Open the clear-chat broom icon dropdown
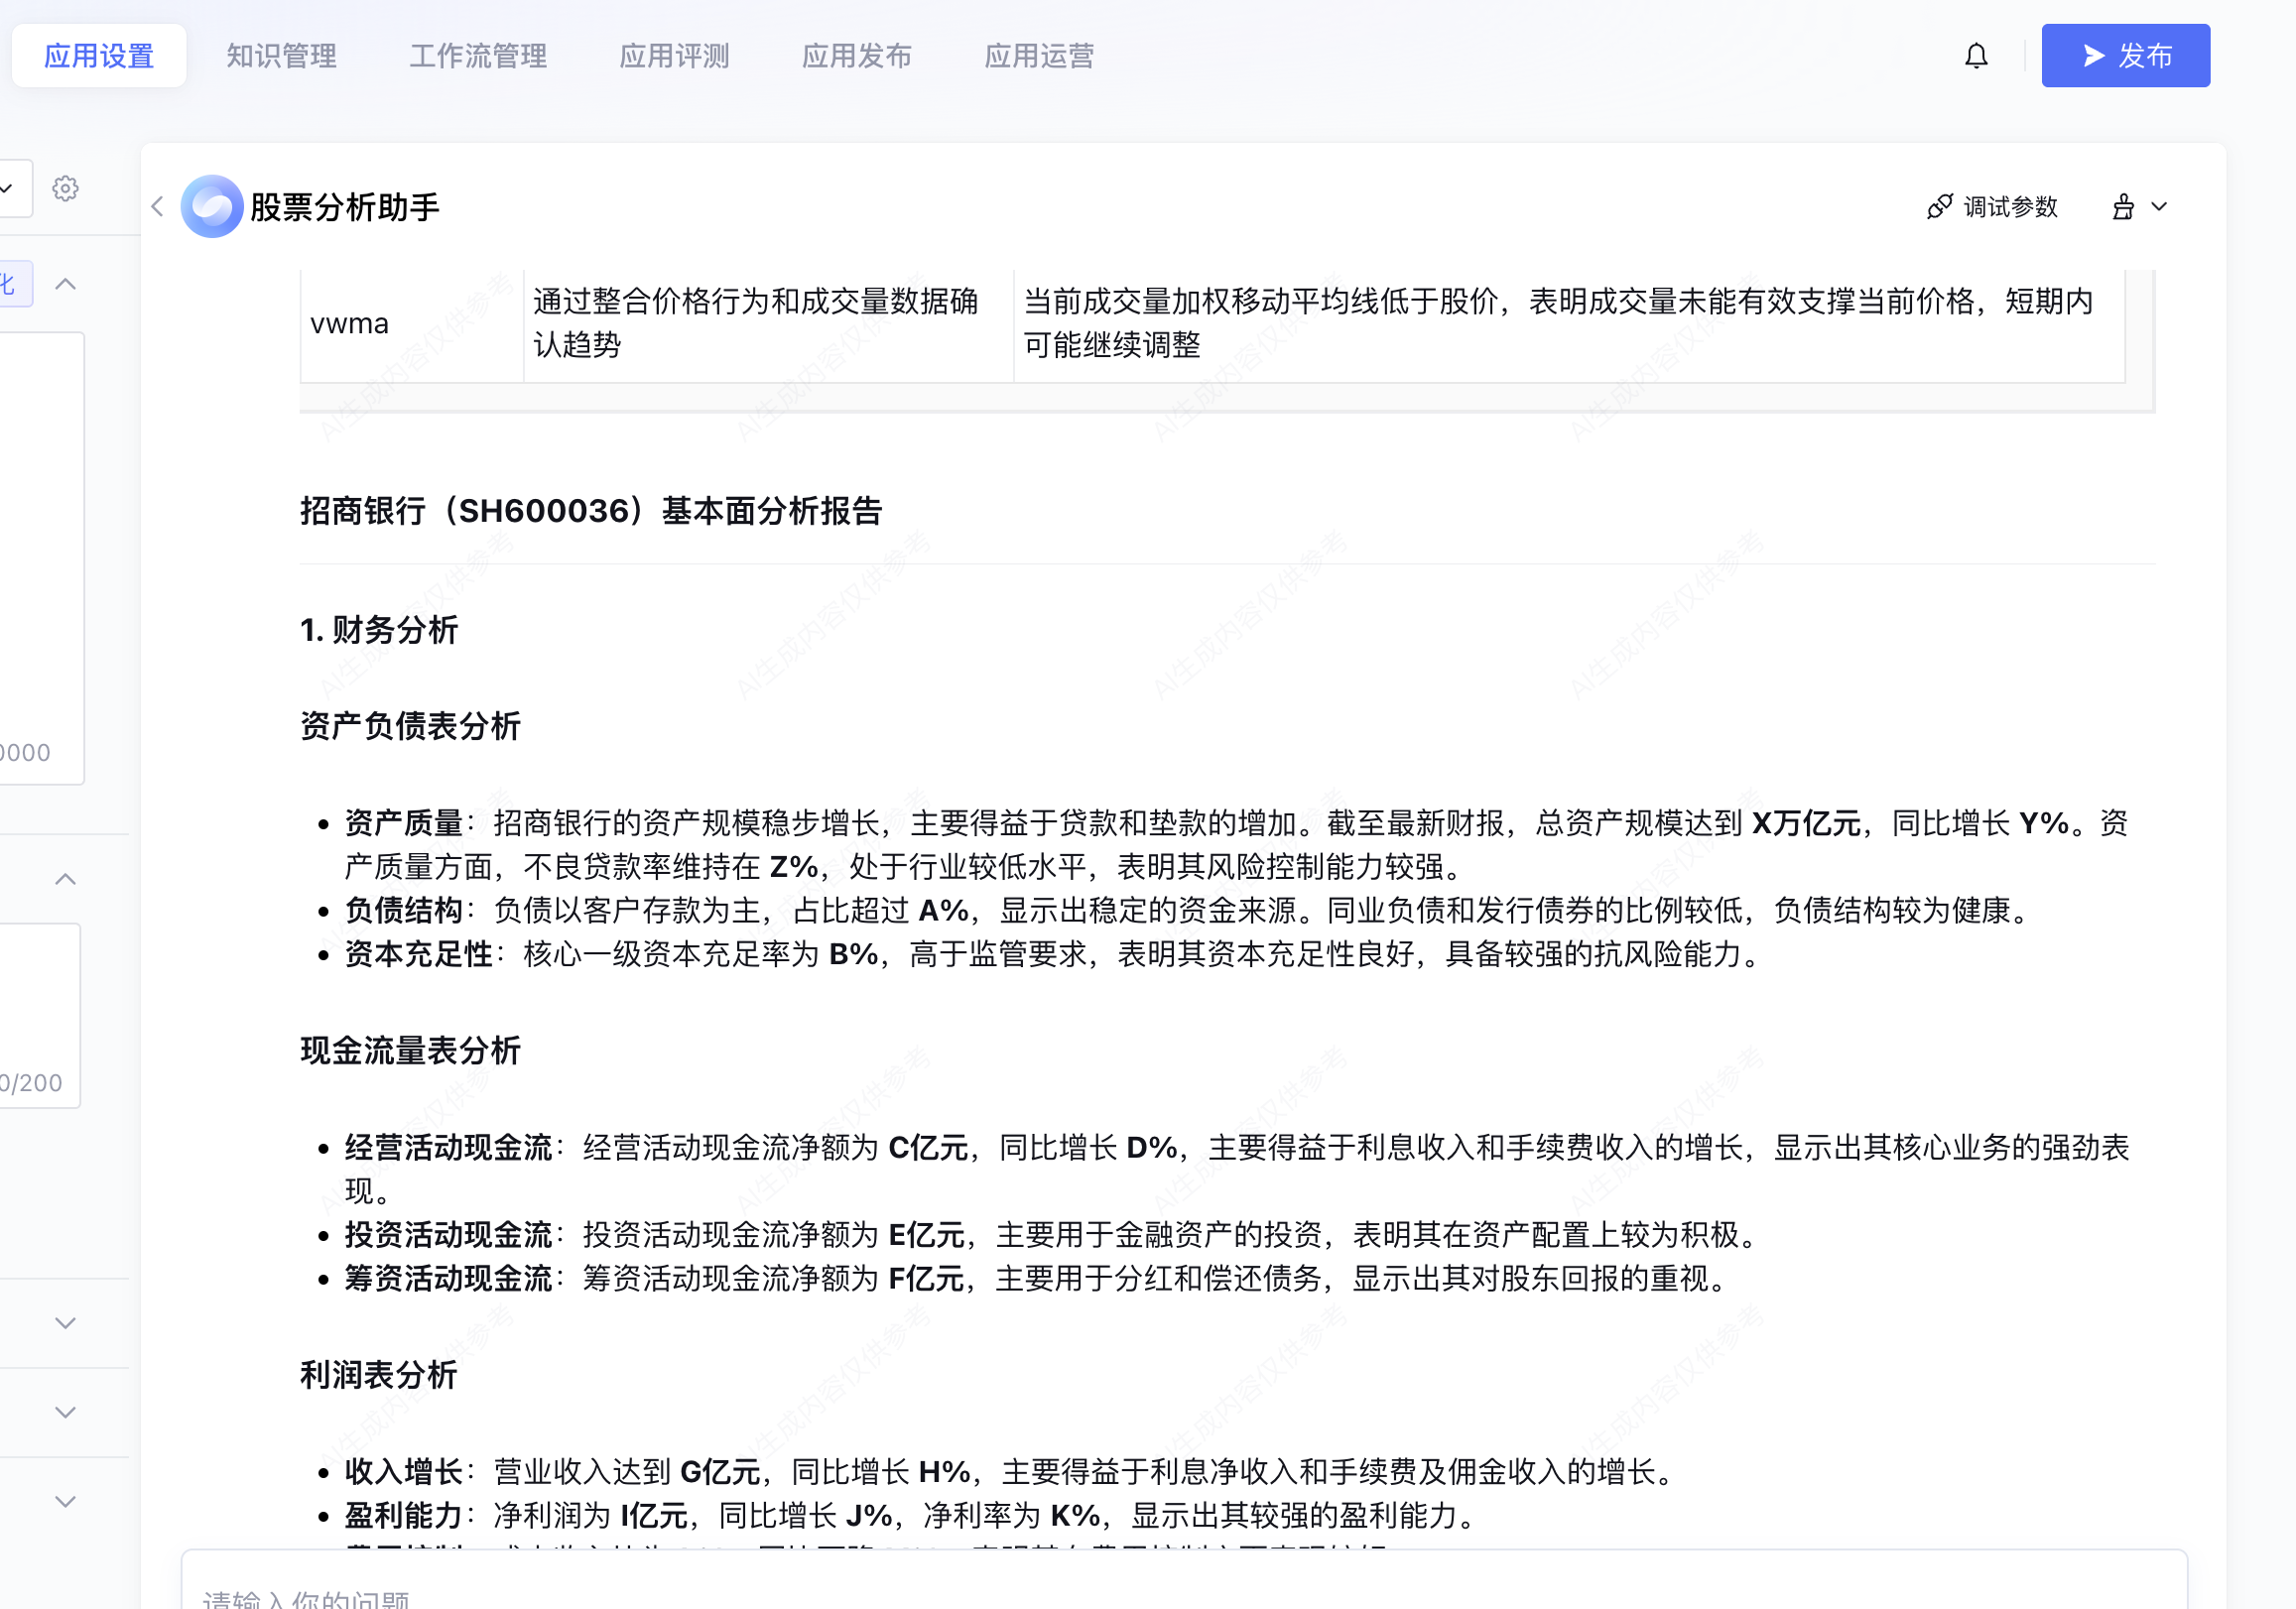The height and width of the screenshot is (1609, 2296). coord(2139,207)
